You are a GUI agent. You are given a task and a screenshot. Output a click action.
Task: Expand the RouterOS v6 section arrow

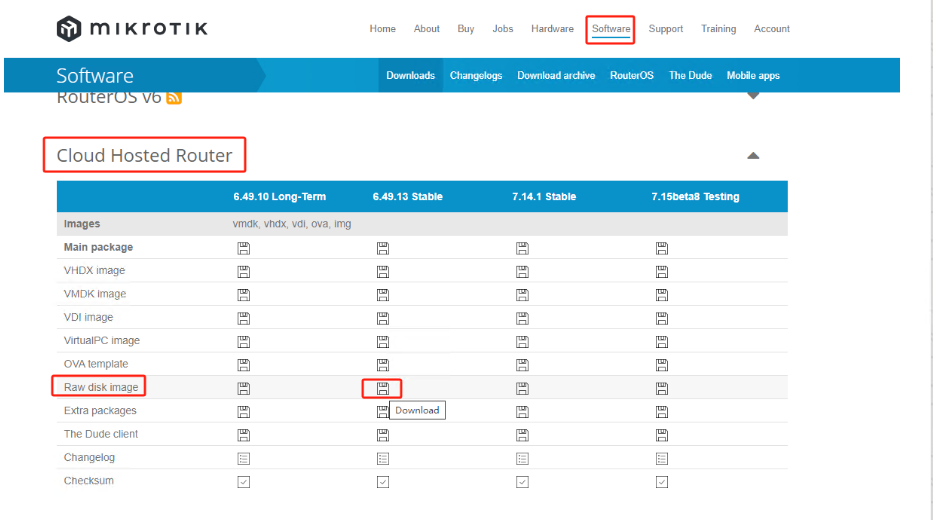(x=753, y=96)
